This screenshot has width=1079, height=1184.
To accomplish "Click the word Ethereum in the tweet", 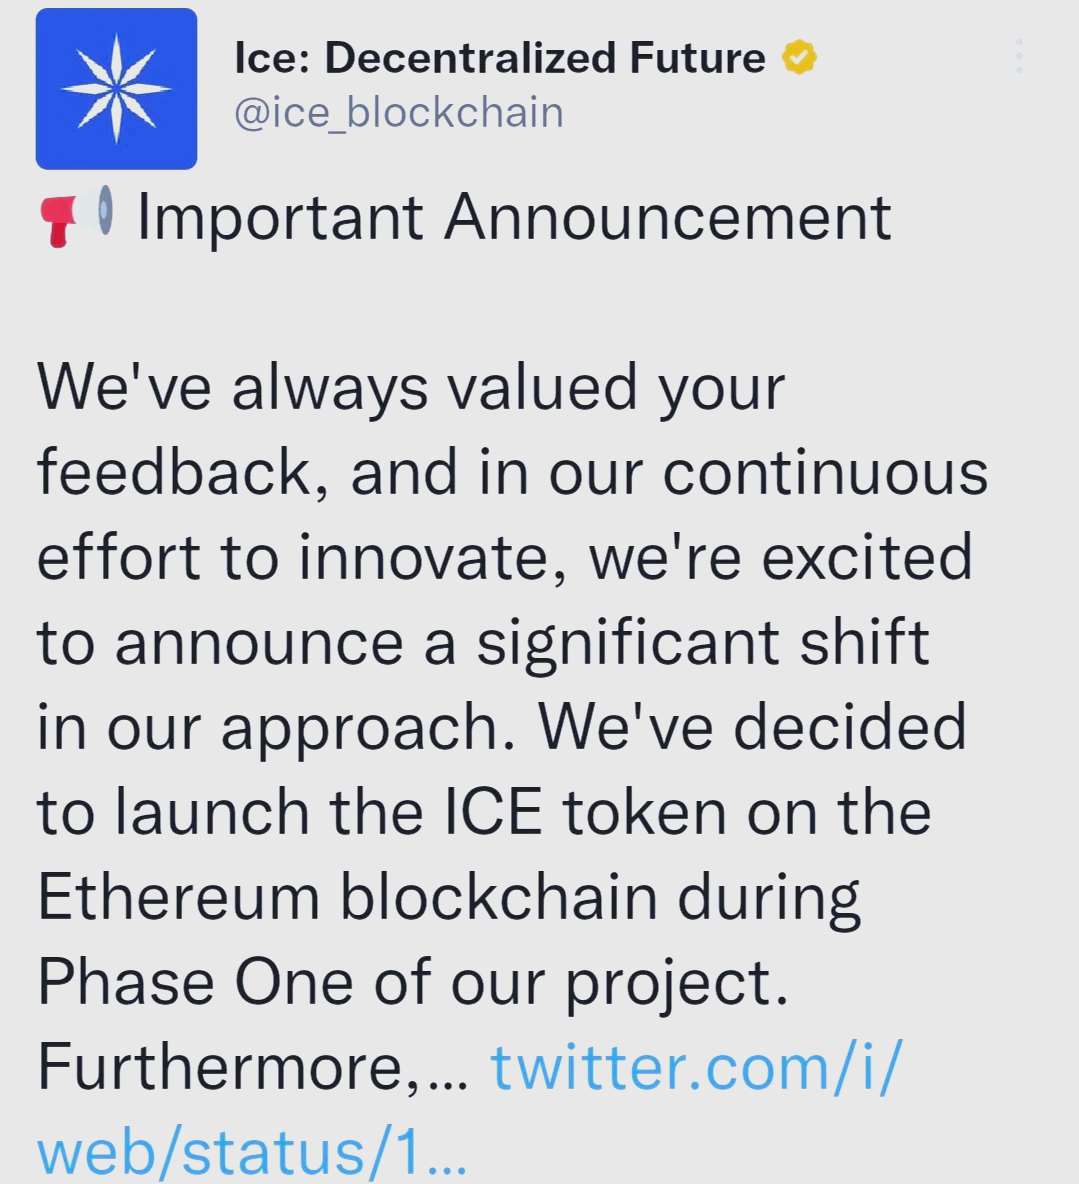I will [x=178, y=897].
